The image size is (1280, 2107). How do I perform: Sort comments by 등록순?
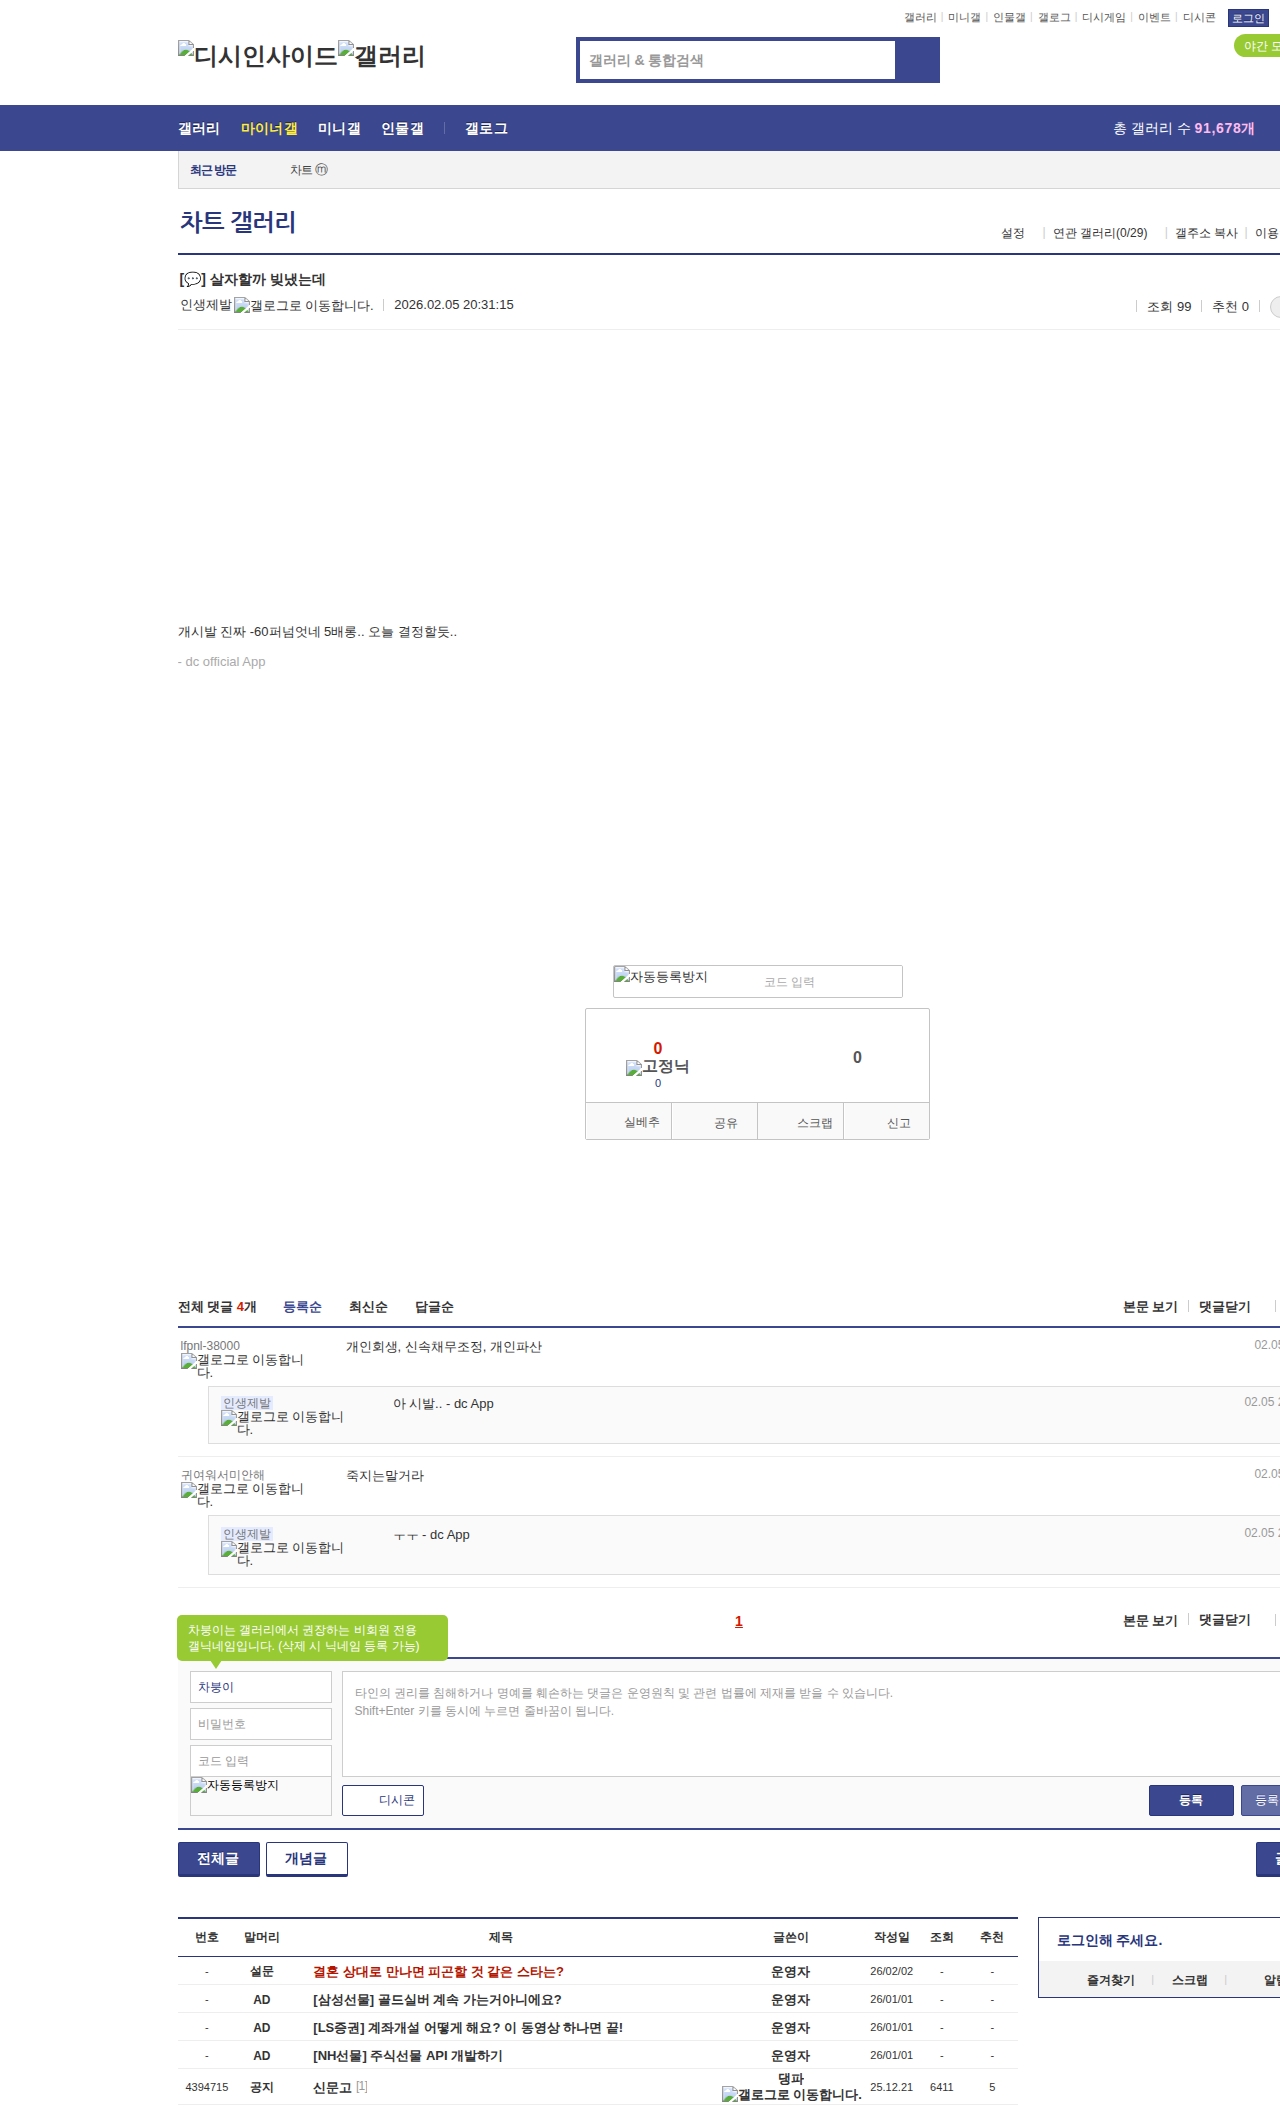click(x=302, y=1307)
